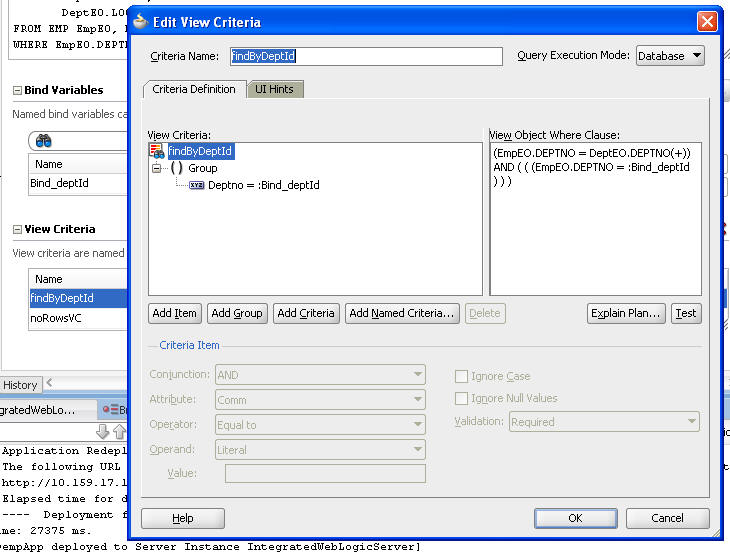Confirm the dialog with OK

pos(575,518)
